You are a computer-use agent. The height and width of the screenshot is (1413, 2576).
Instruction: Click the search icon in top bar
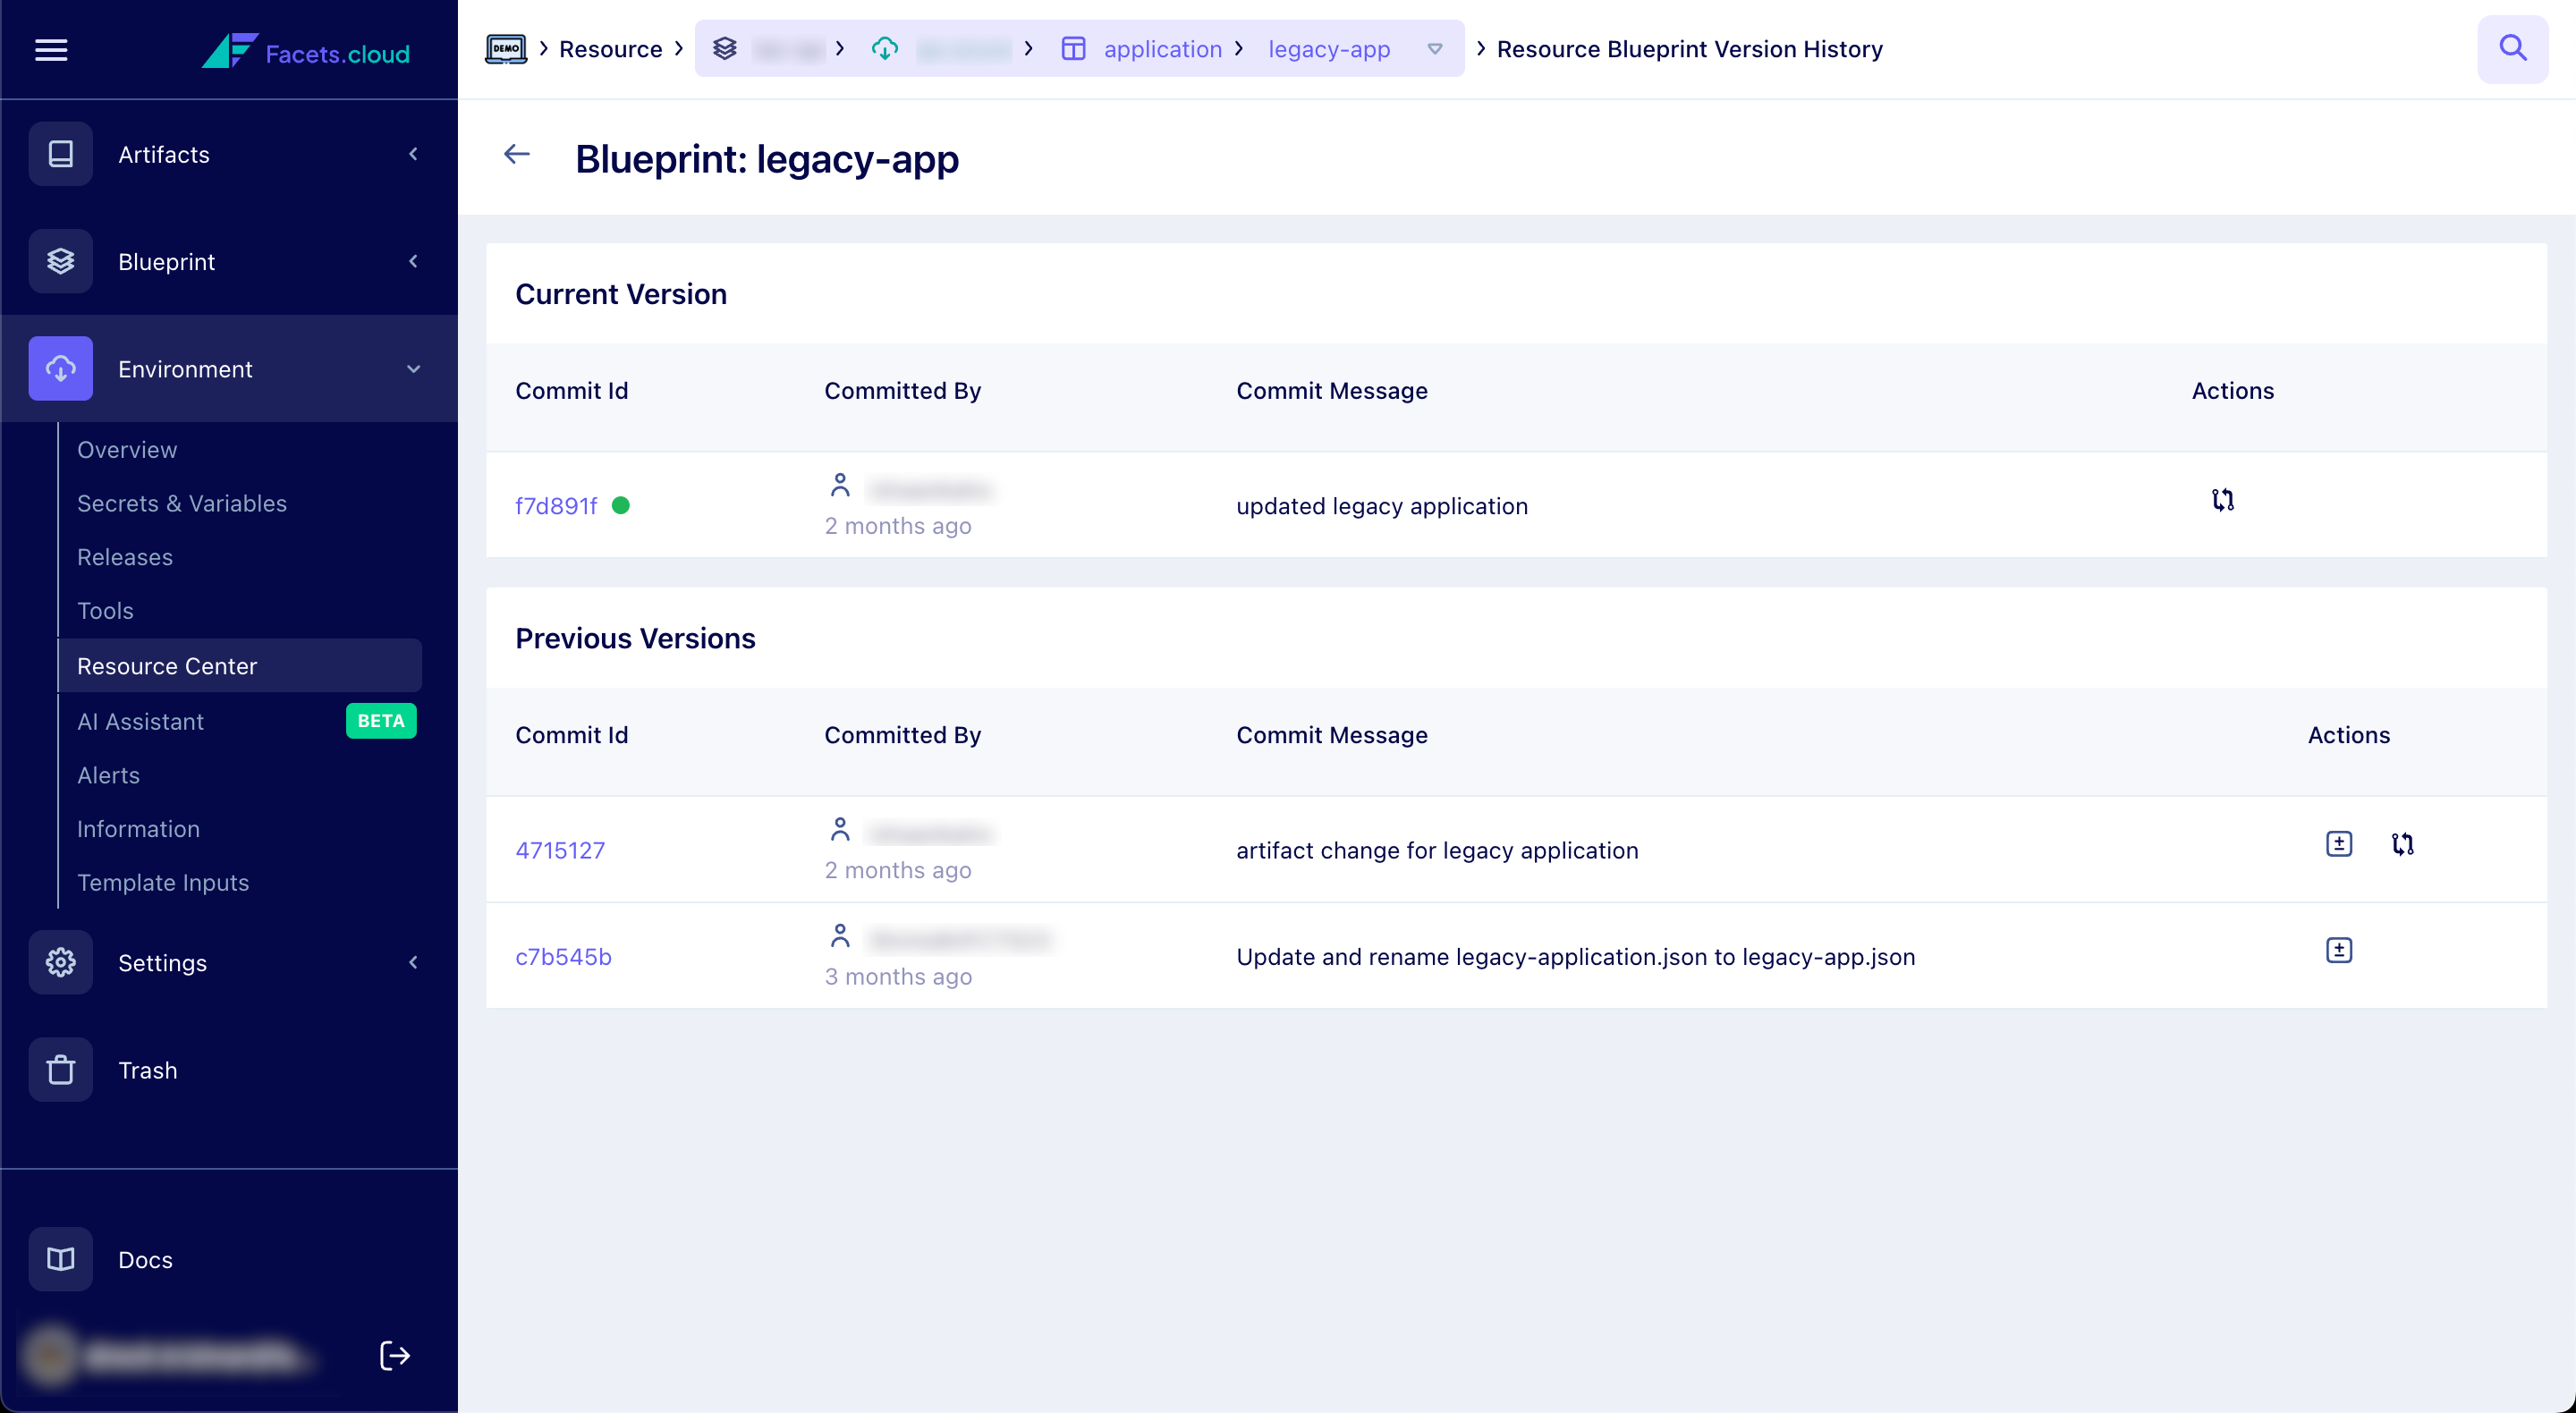click(2512, 48)
